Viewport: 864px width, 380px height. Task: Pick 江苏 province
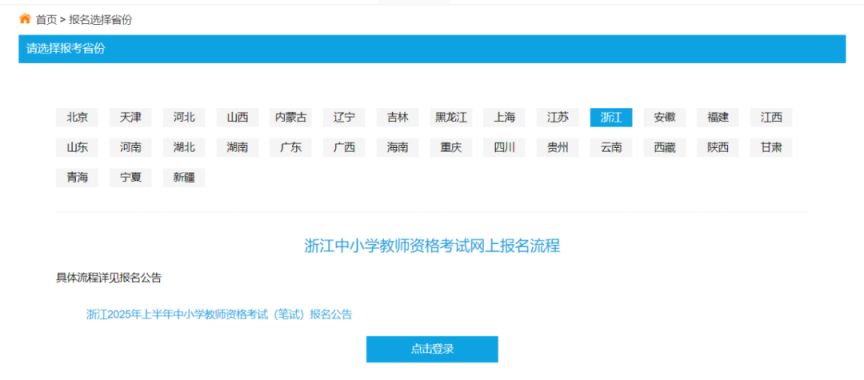(x=558, y=117)
